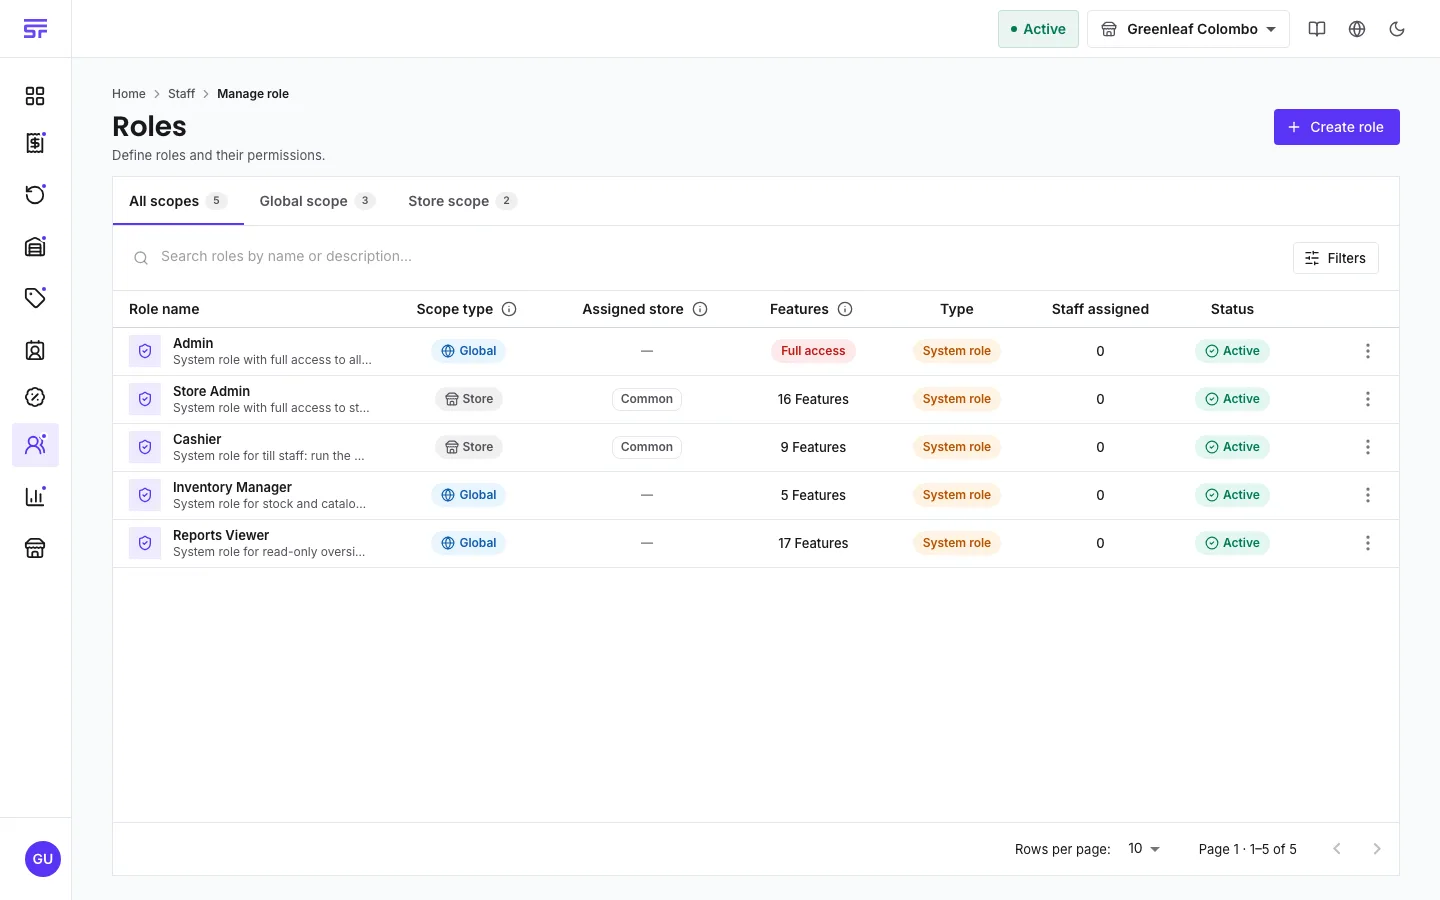This screenshot has height=900, width=1440.
Task: Open the price tag icon in sidebar
Action: coord(35,298)
